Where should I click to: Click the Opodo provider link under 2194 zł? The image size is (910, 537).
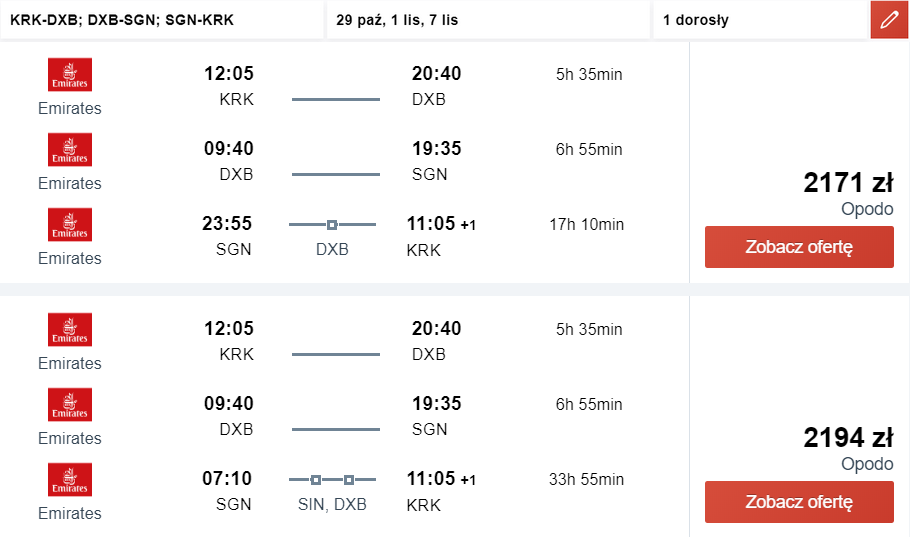click(867, 464)
